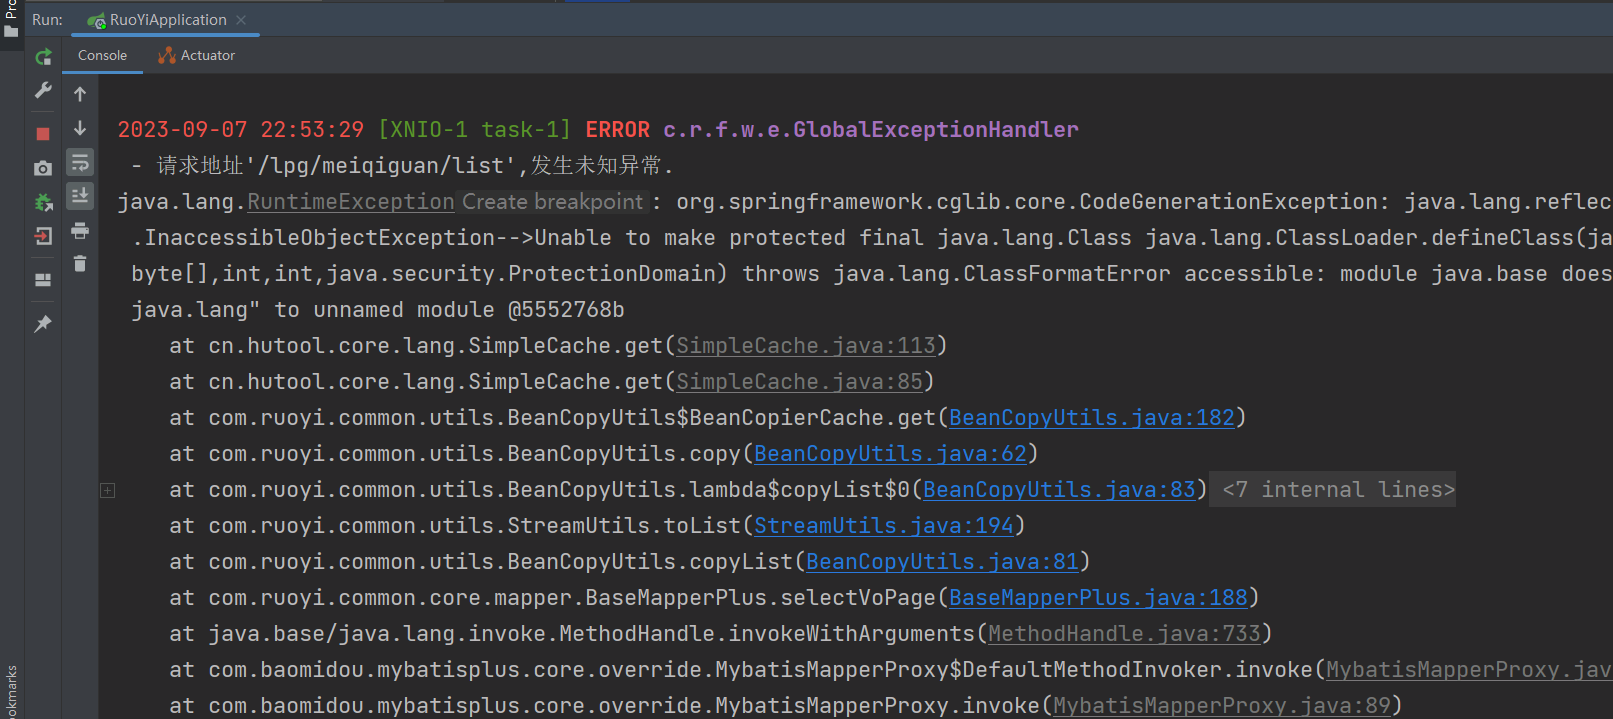Clear all console output with trash icon

tap(80, 264)
